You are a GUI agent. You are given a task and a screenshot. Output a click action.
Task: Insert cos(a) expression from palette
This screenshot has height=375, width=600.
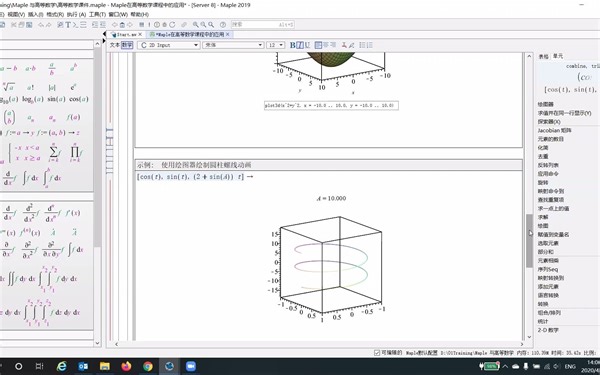pos(79,99)
